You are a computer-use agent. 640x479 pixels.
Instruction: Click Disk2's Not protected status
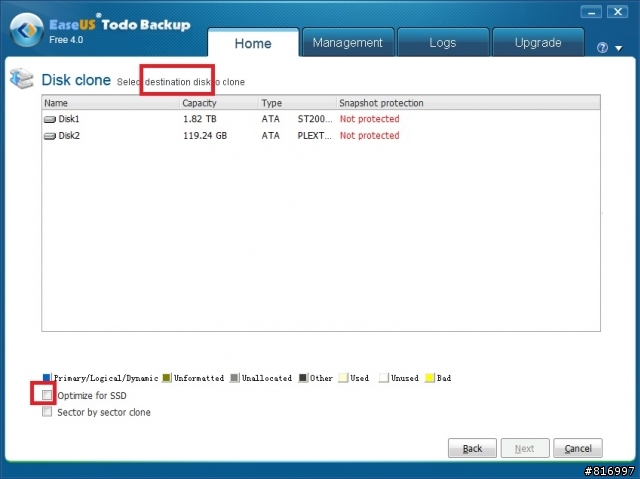point(369,135)
